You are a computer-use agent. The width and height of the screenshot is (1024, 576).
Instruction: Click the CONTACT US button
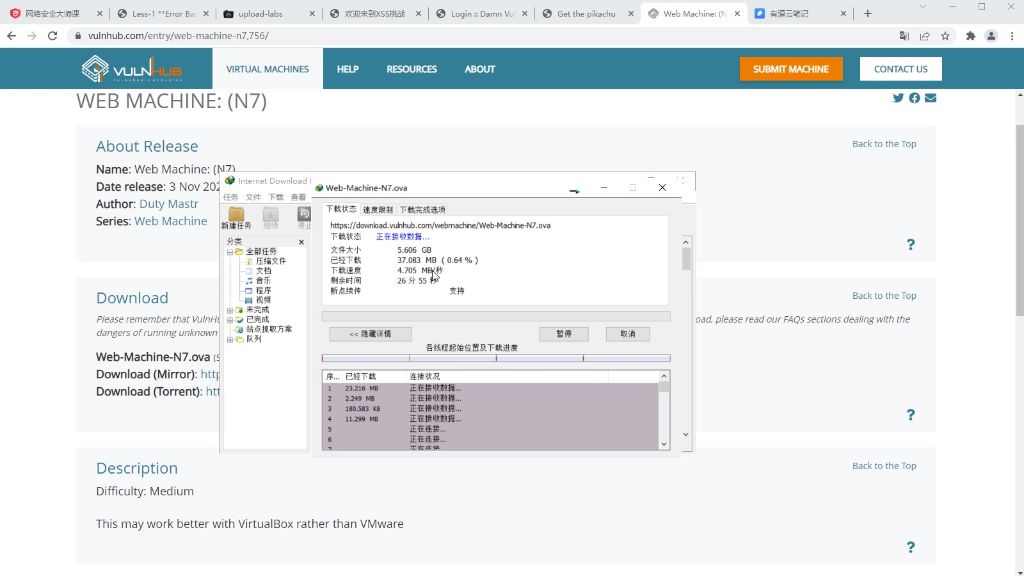pyautogui.click(x=901, y=69)
